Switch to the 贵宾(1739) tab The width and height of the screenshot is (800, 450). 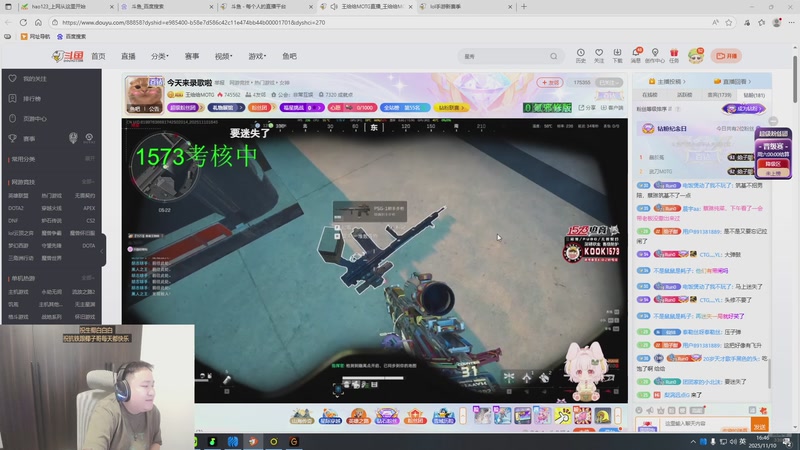(719, 95)
